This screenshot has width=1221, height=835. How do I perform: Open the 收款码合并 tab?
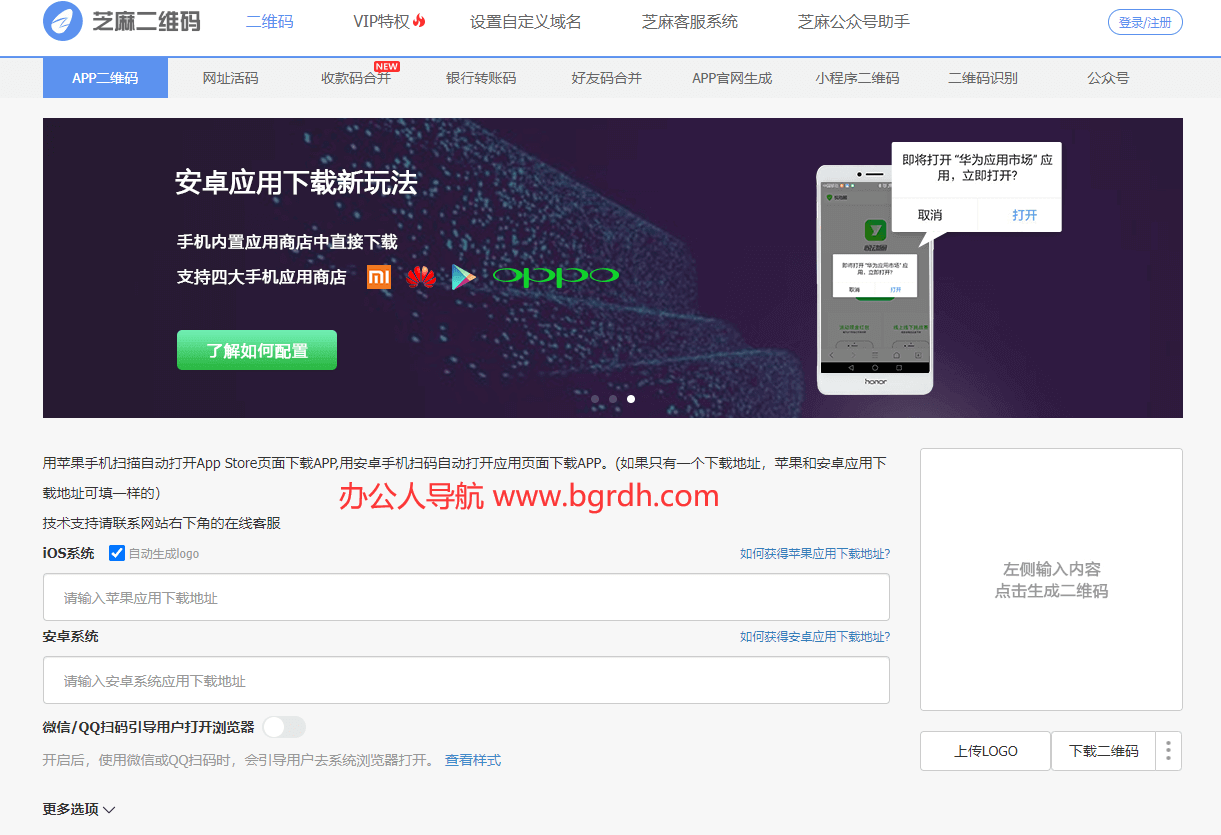pos(355,78)
